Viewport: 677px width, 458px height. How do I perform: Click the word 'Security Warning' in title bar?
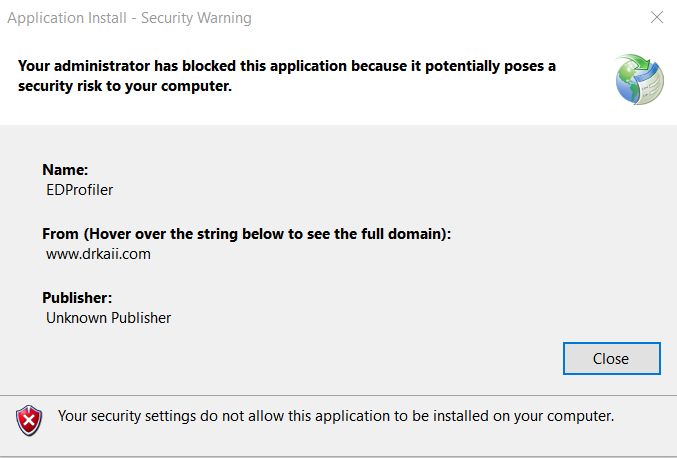(196, 18)
